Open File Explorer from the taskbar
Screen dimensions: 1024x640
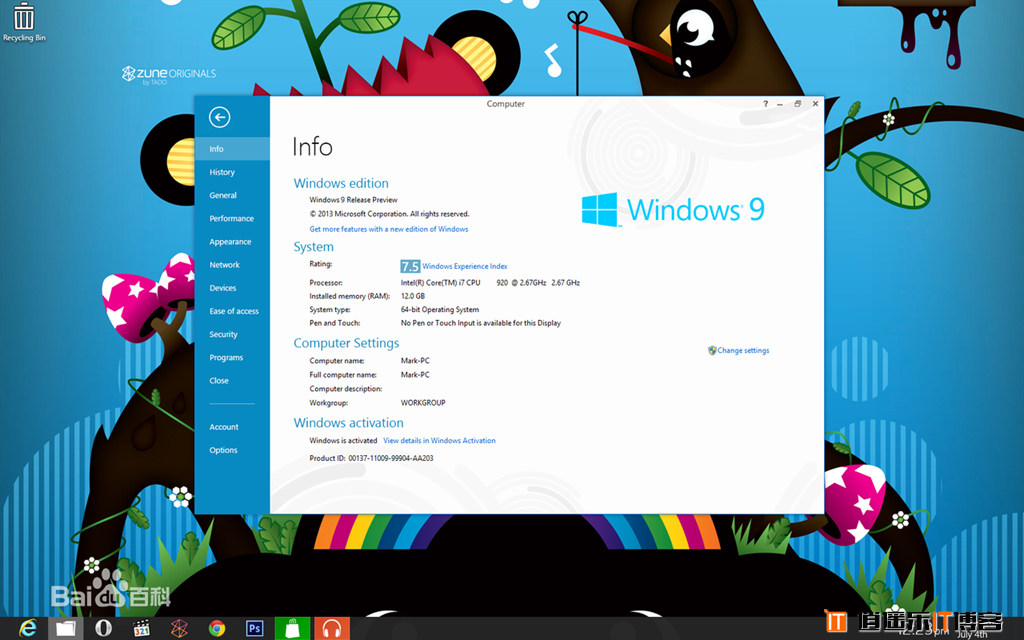coord(65,628)
